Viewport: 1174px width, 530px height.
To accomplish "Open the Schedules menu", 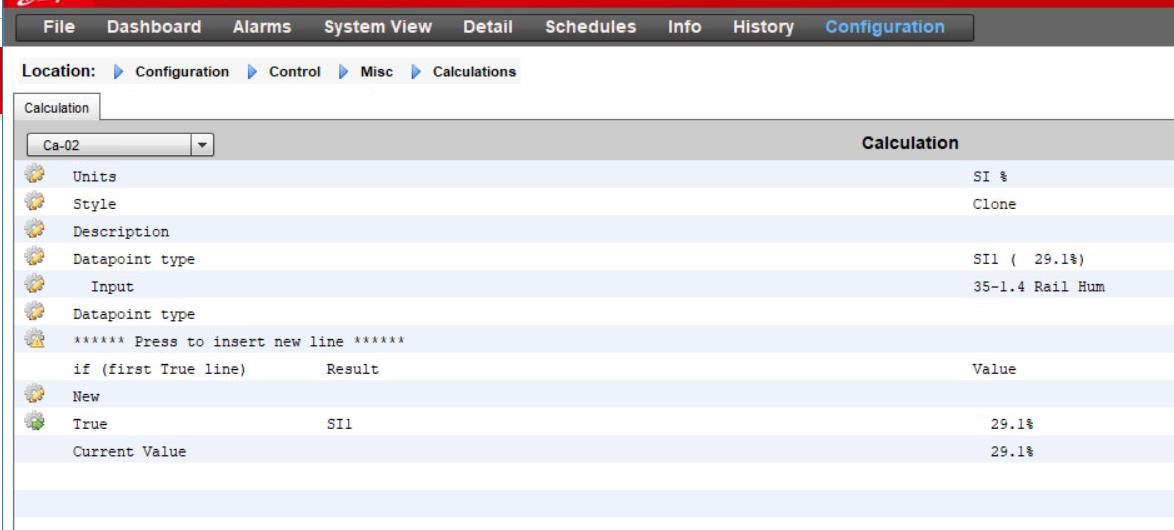I will 590,26.
